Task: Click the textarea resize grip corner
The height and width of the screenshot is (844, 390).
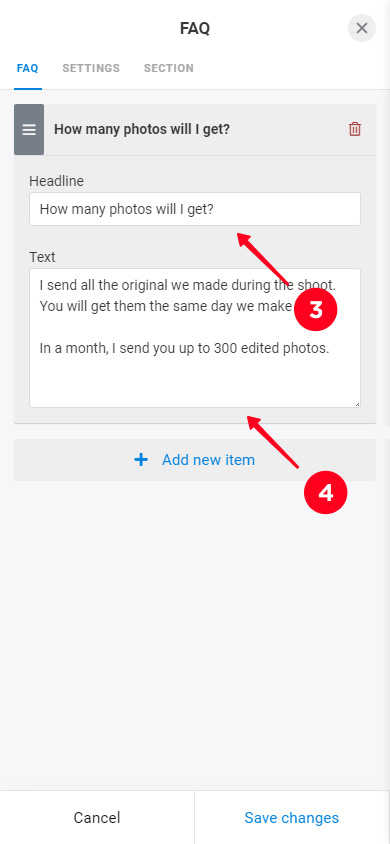Action: tap(357, 404)
